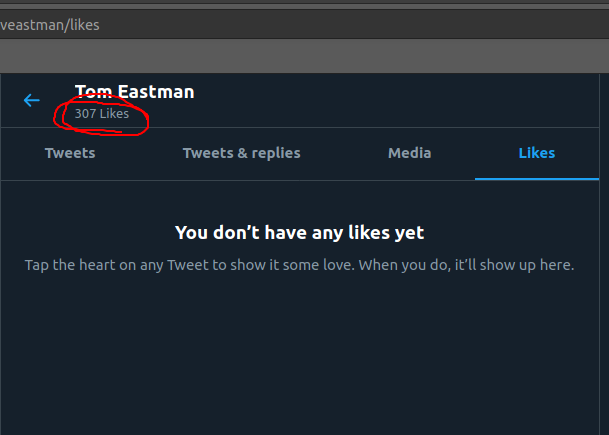Select the Media tab

point(409,153)
